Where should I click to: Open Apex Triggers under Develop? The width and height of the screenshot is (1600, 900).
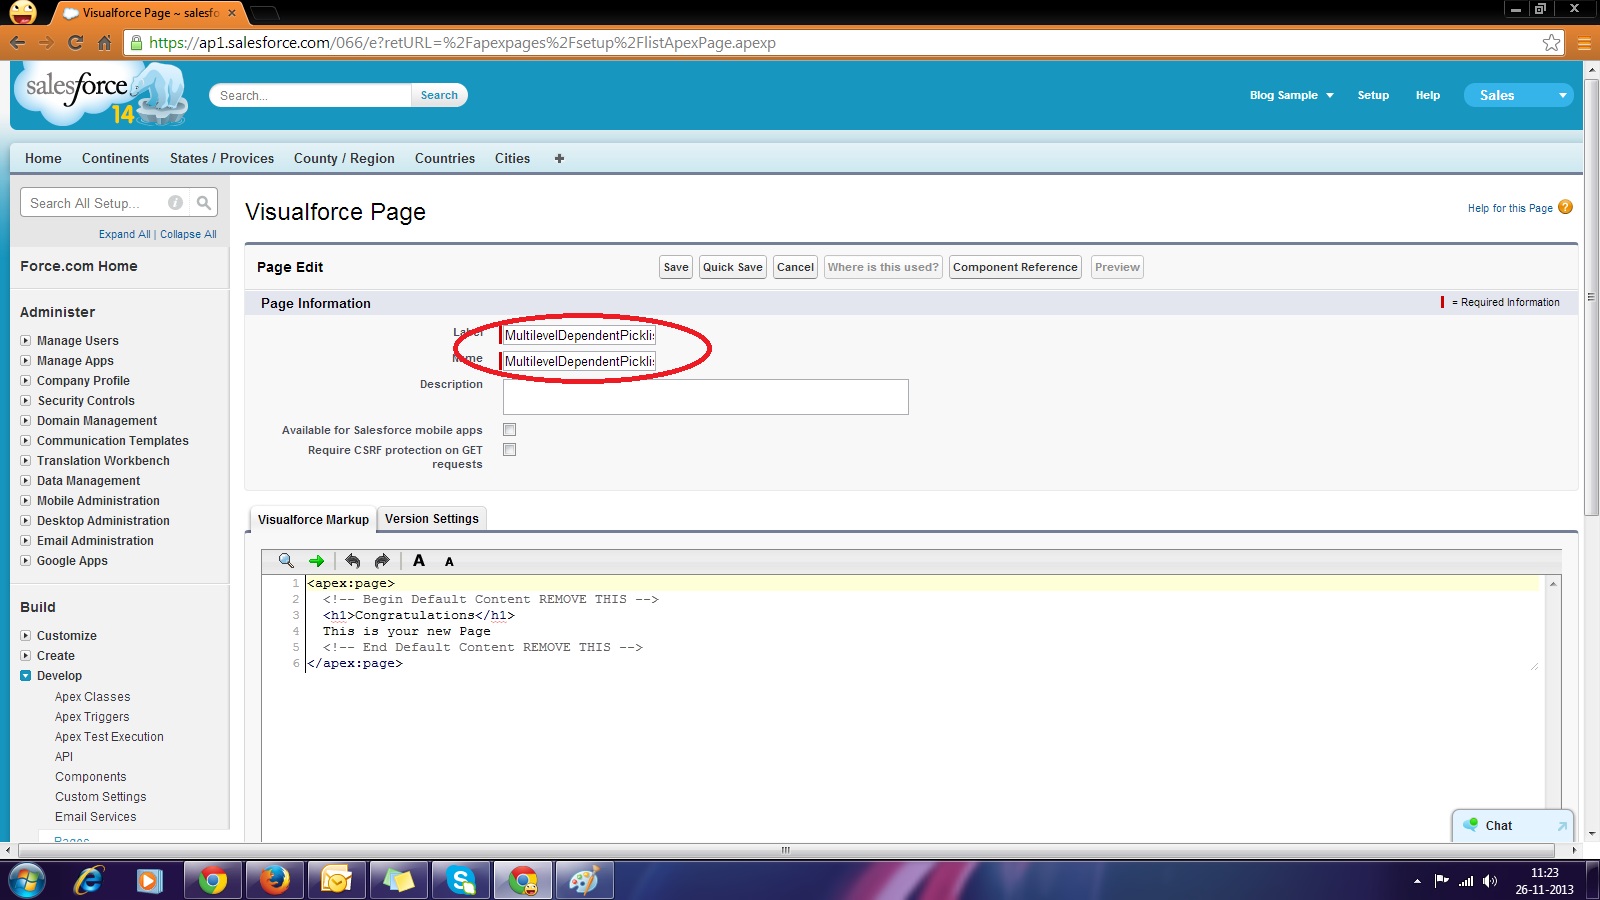pyautogui.click(x=92, y=717)
